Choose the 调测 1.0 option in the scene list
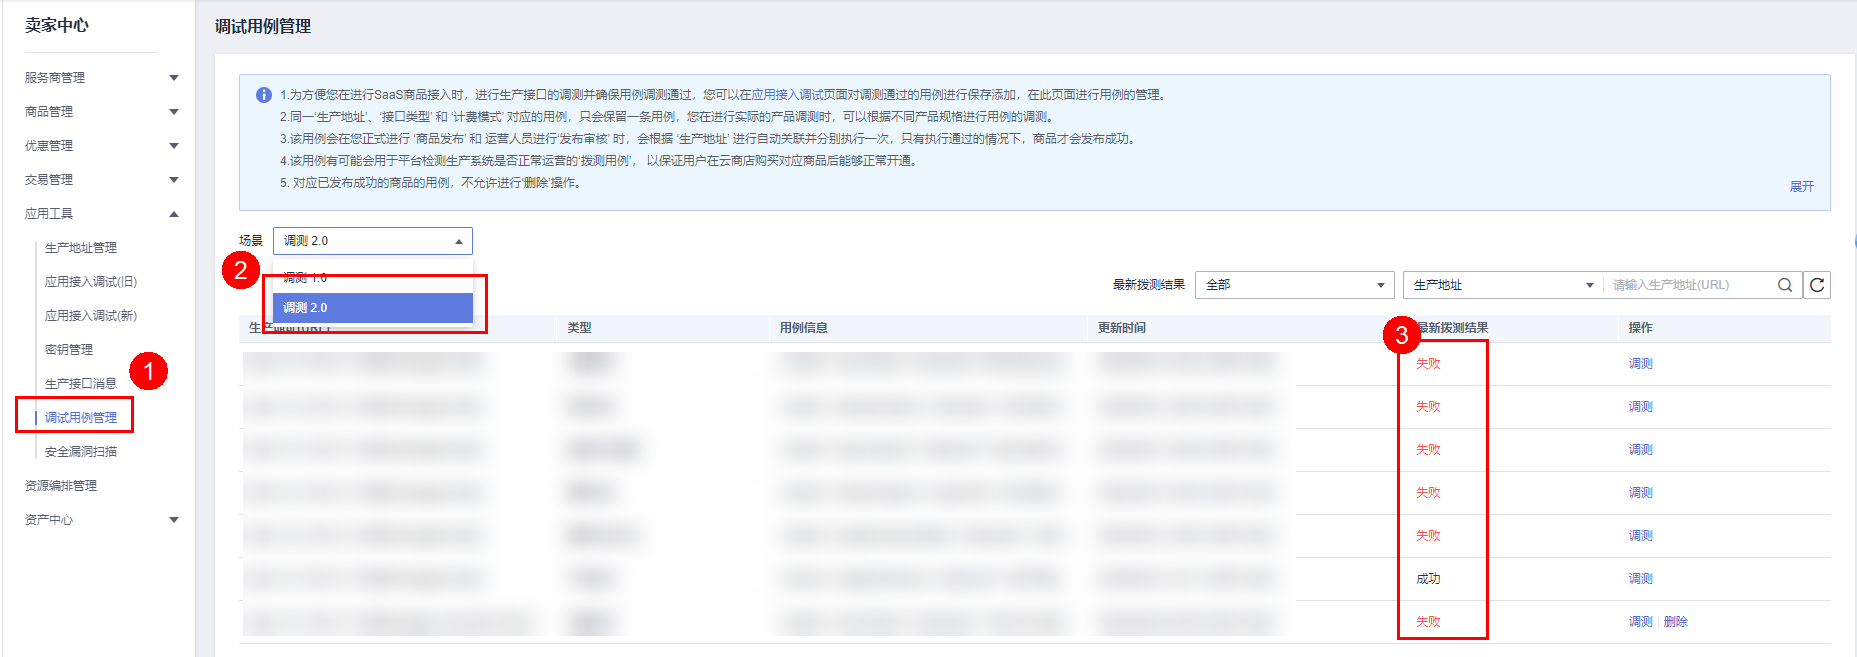The image size is (1857, 657). (x=373, y=278)
